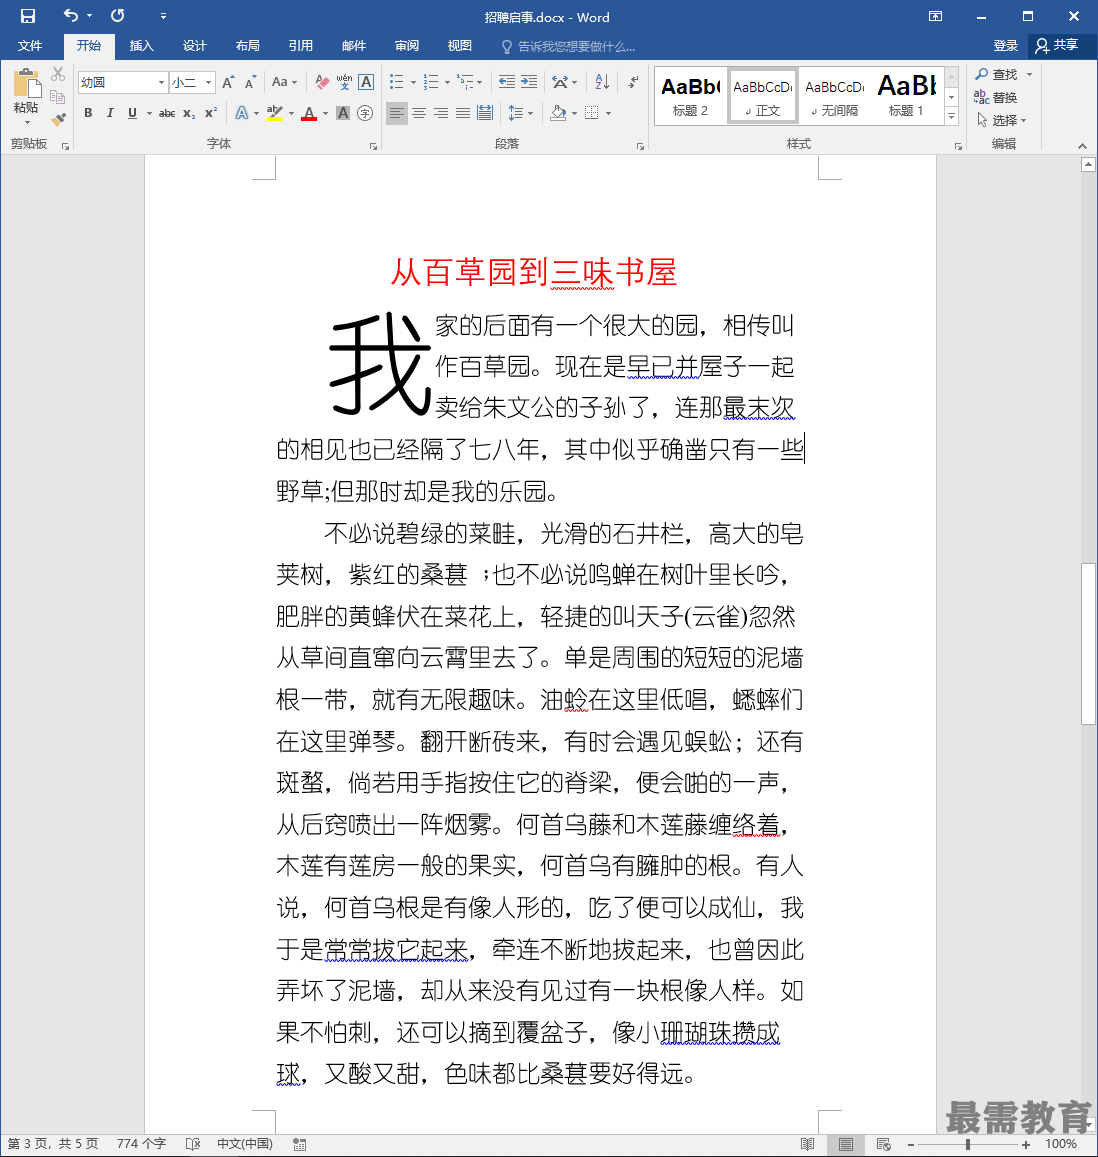Switch to Print Layout view
Viewport: 1098px width, 1157px height.
tap(846, 1144)
